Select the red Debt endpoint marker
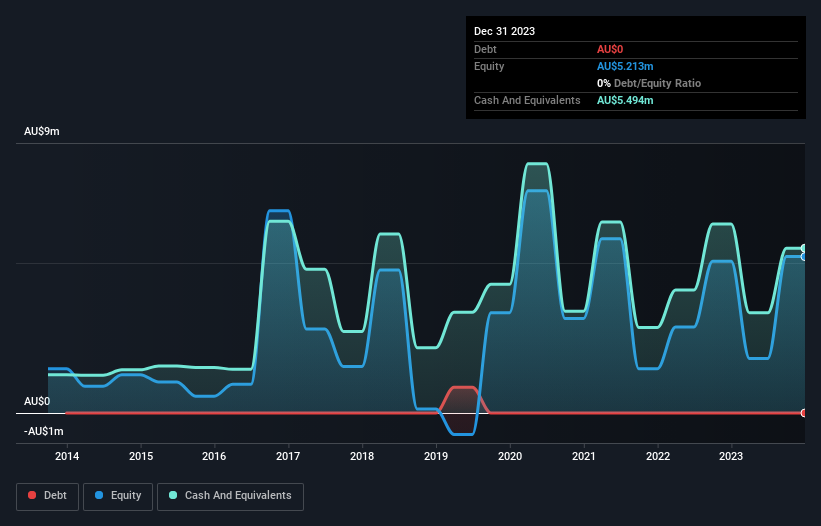Image resolution: width=821 pixels, height=526 pixels. (x=804, y=413)
